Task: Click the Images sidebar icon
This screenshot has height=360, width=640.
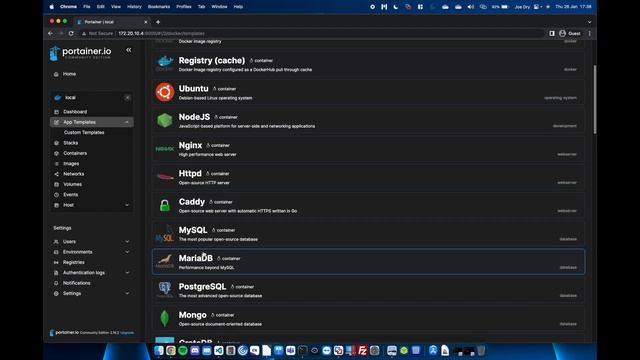Action: click(x=56, y=164)
